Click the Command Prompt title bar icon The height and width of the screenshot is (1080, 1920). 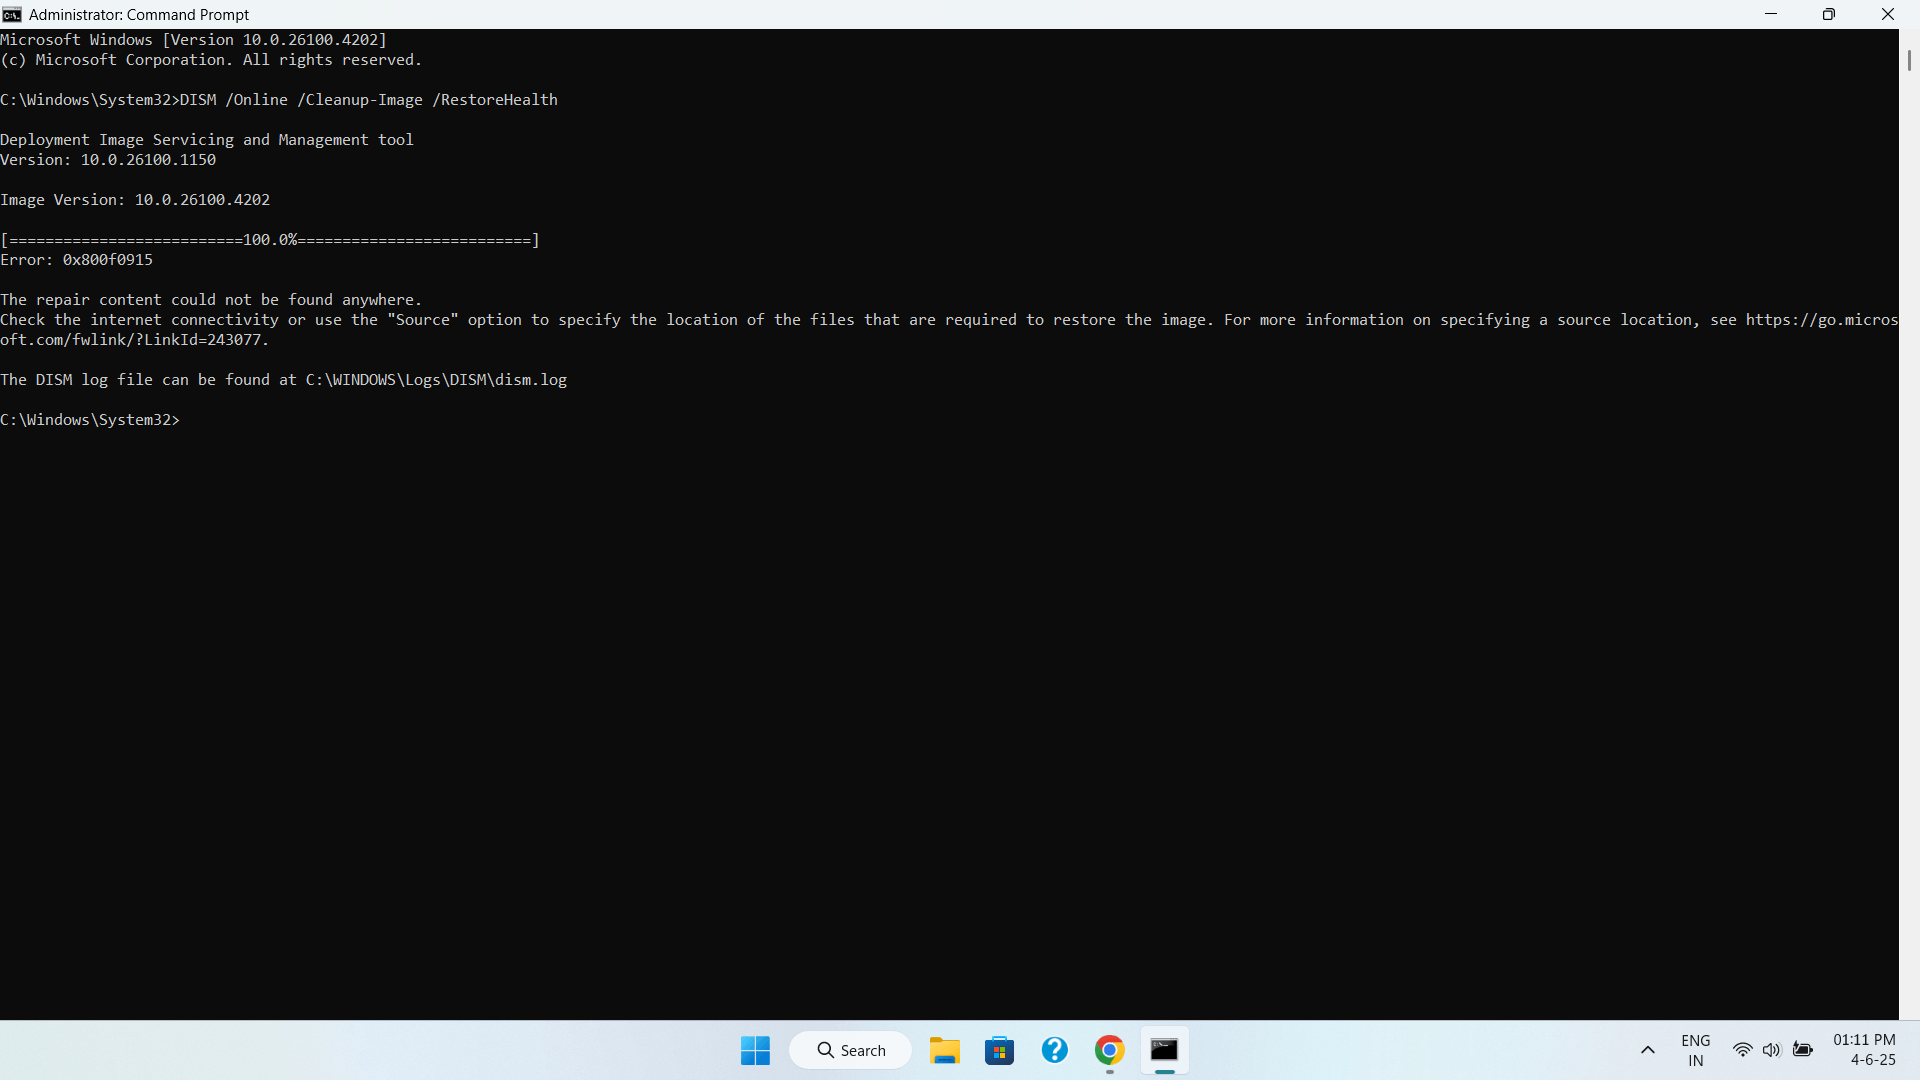(x=12, y=14)
